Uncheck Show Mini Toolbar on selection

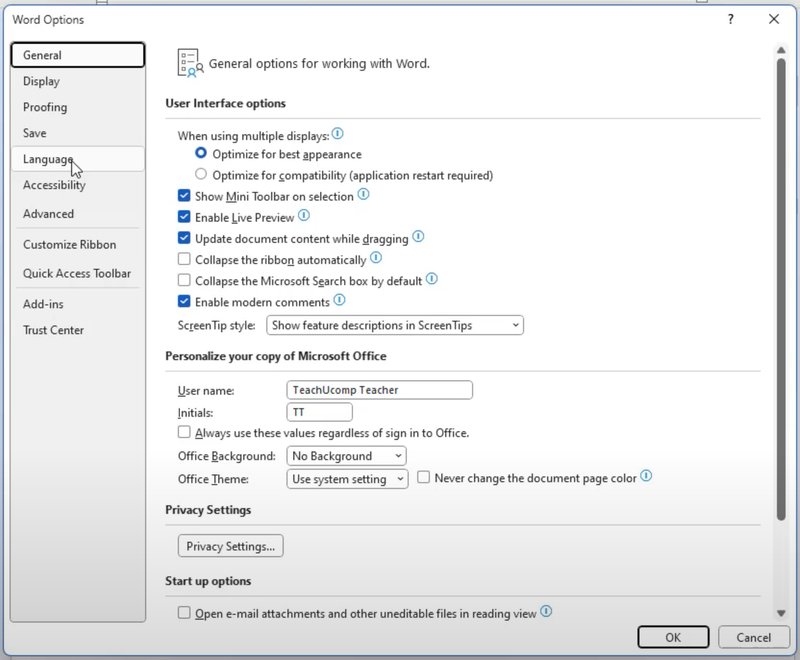(x=184, y=196)
